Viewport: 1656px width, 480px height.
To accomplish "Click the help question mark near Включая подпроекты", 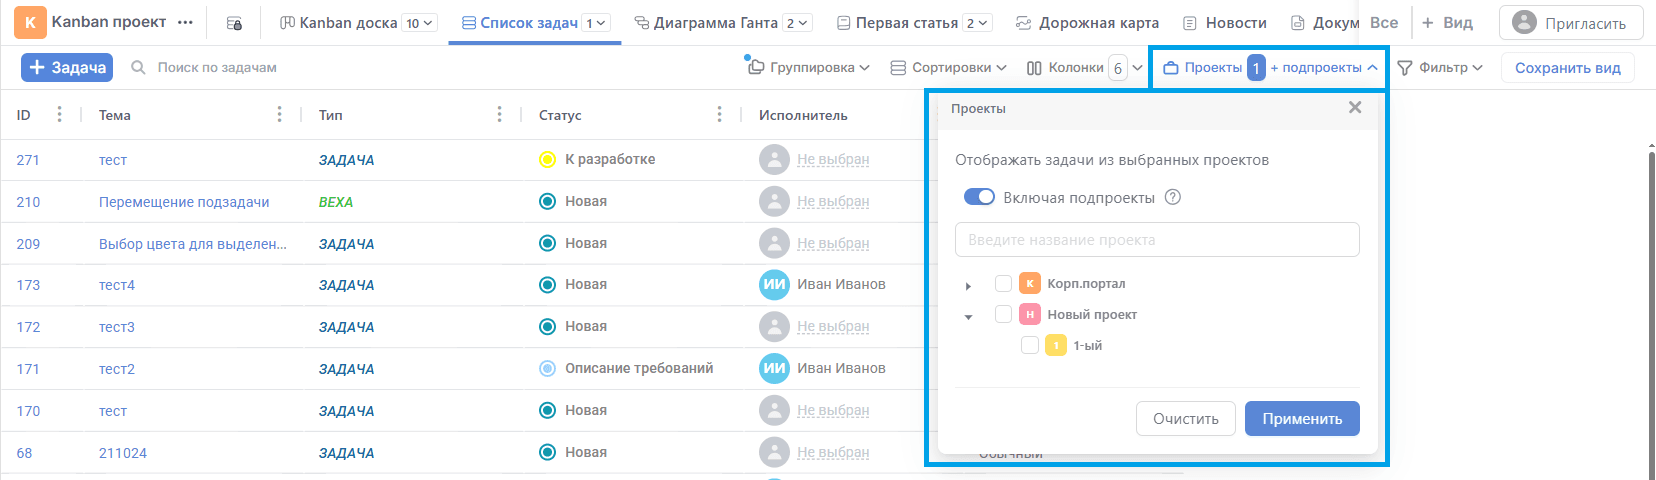I will pos(1173,197).
